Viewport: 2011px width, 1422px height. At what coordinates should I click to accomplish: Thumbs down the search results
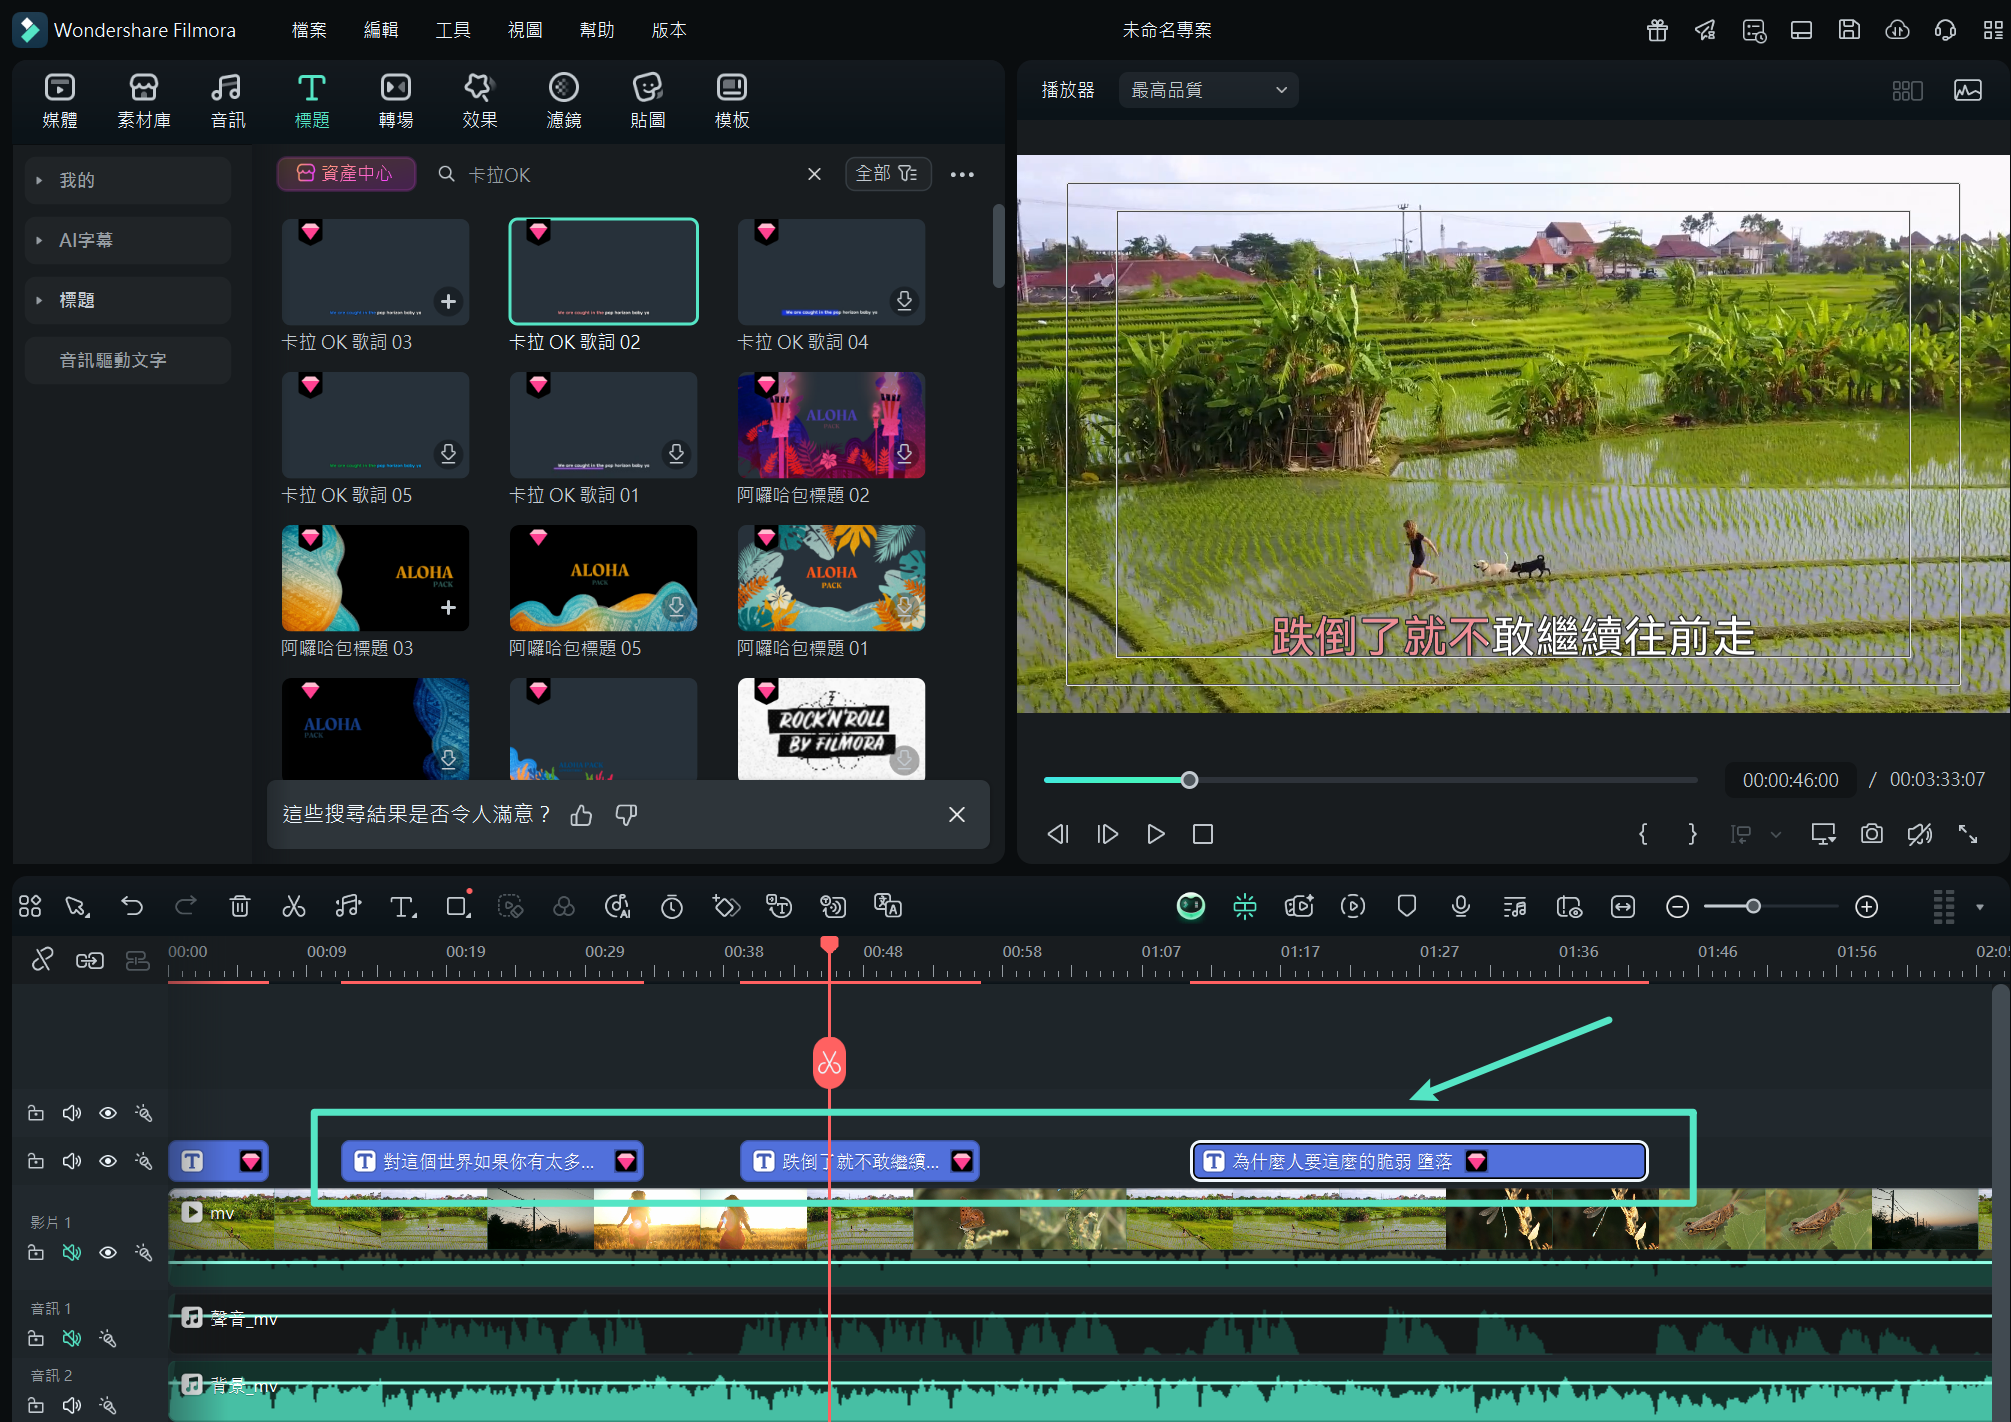(x=626, y=815)
